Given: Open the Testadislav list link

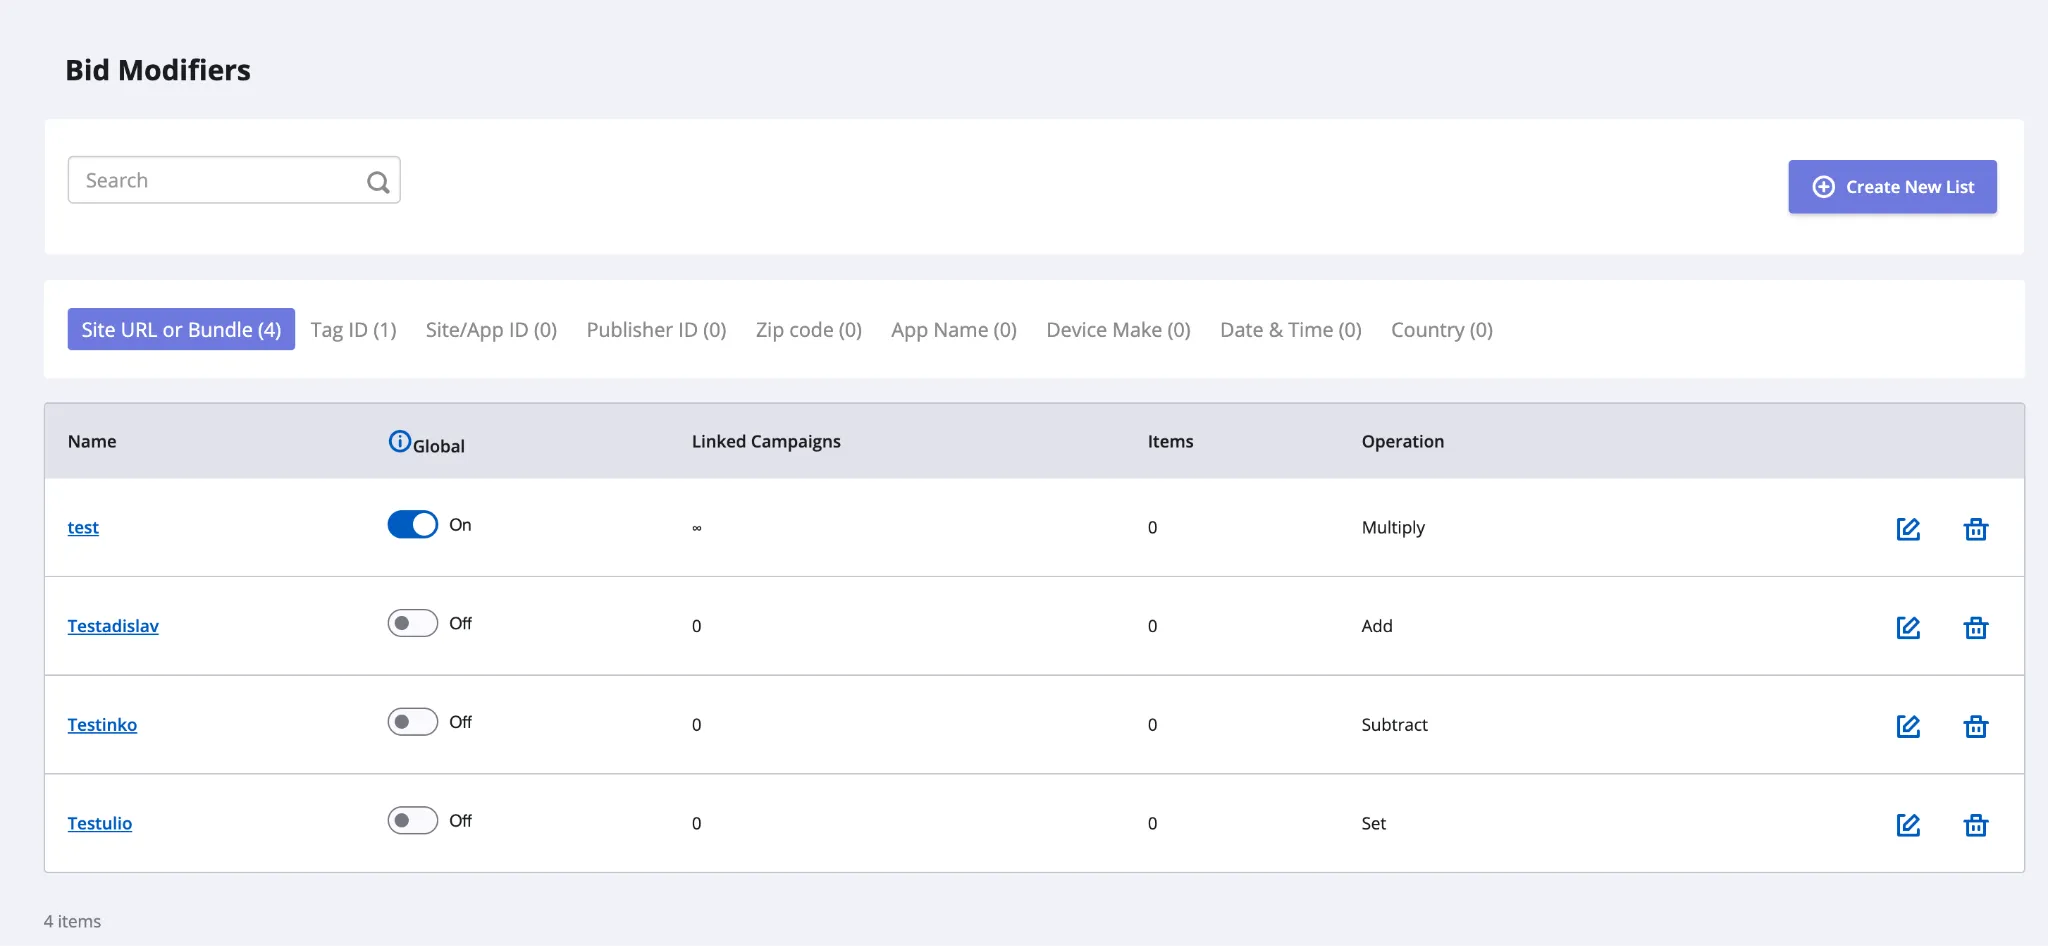Looking at the screenshot, I should point(113,626).
